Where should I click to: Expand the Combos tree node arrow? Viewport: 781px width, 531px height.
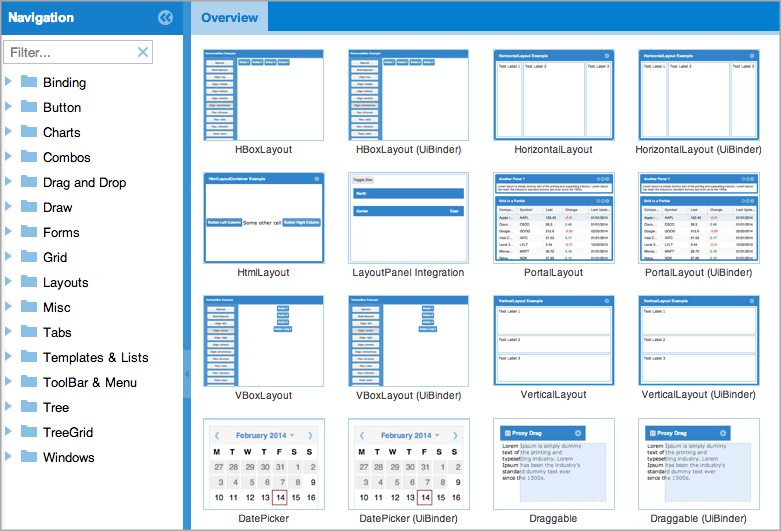point(8,156)
